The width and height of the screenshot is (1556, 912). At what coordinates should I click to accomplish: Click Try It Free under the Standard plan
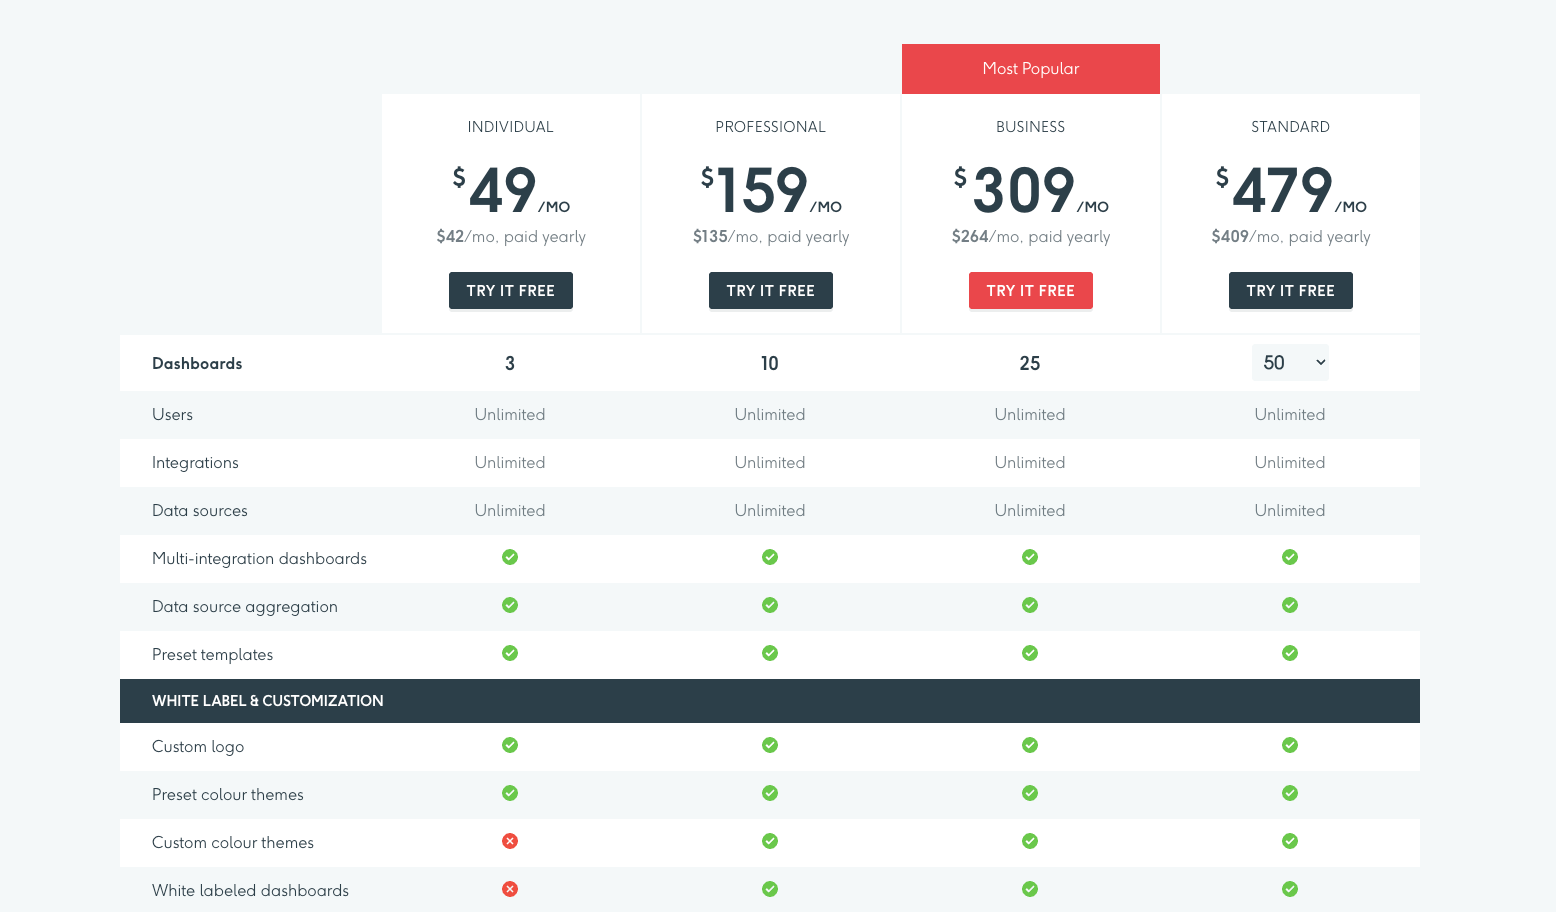[1290, 290]
